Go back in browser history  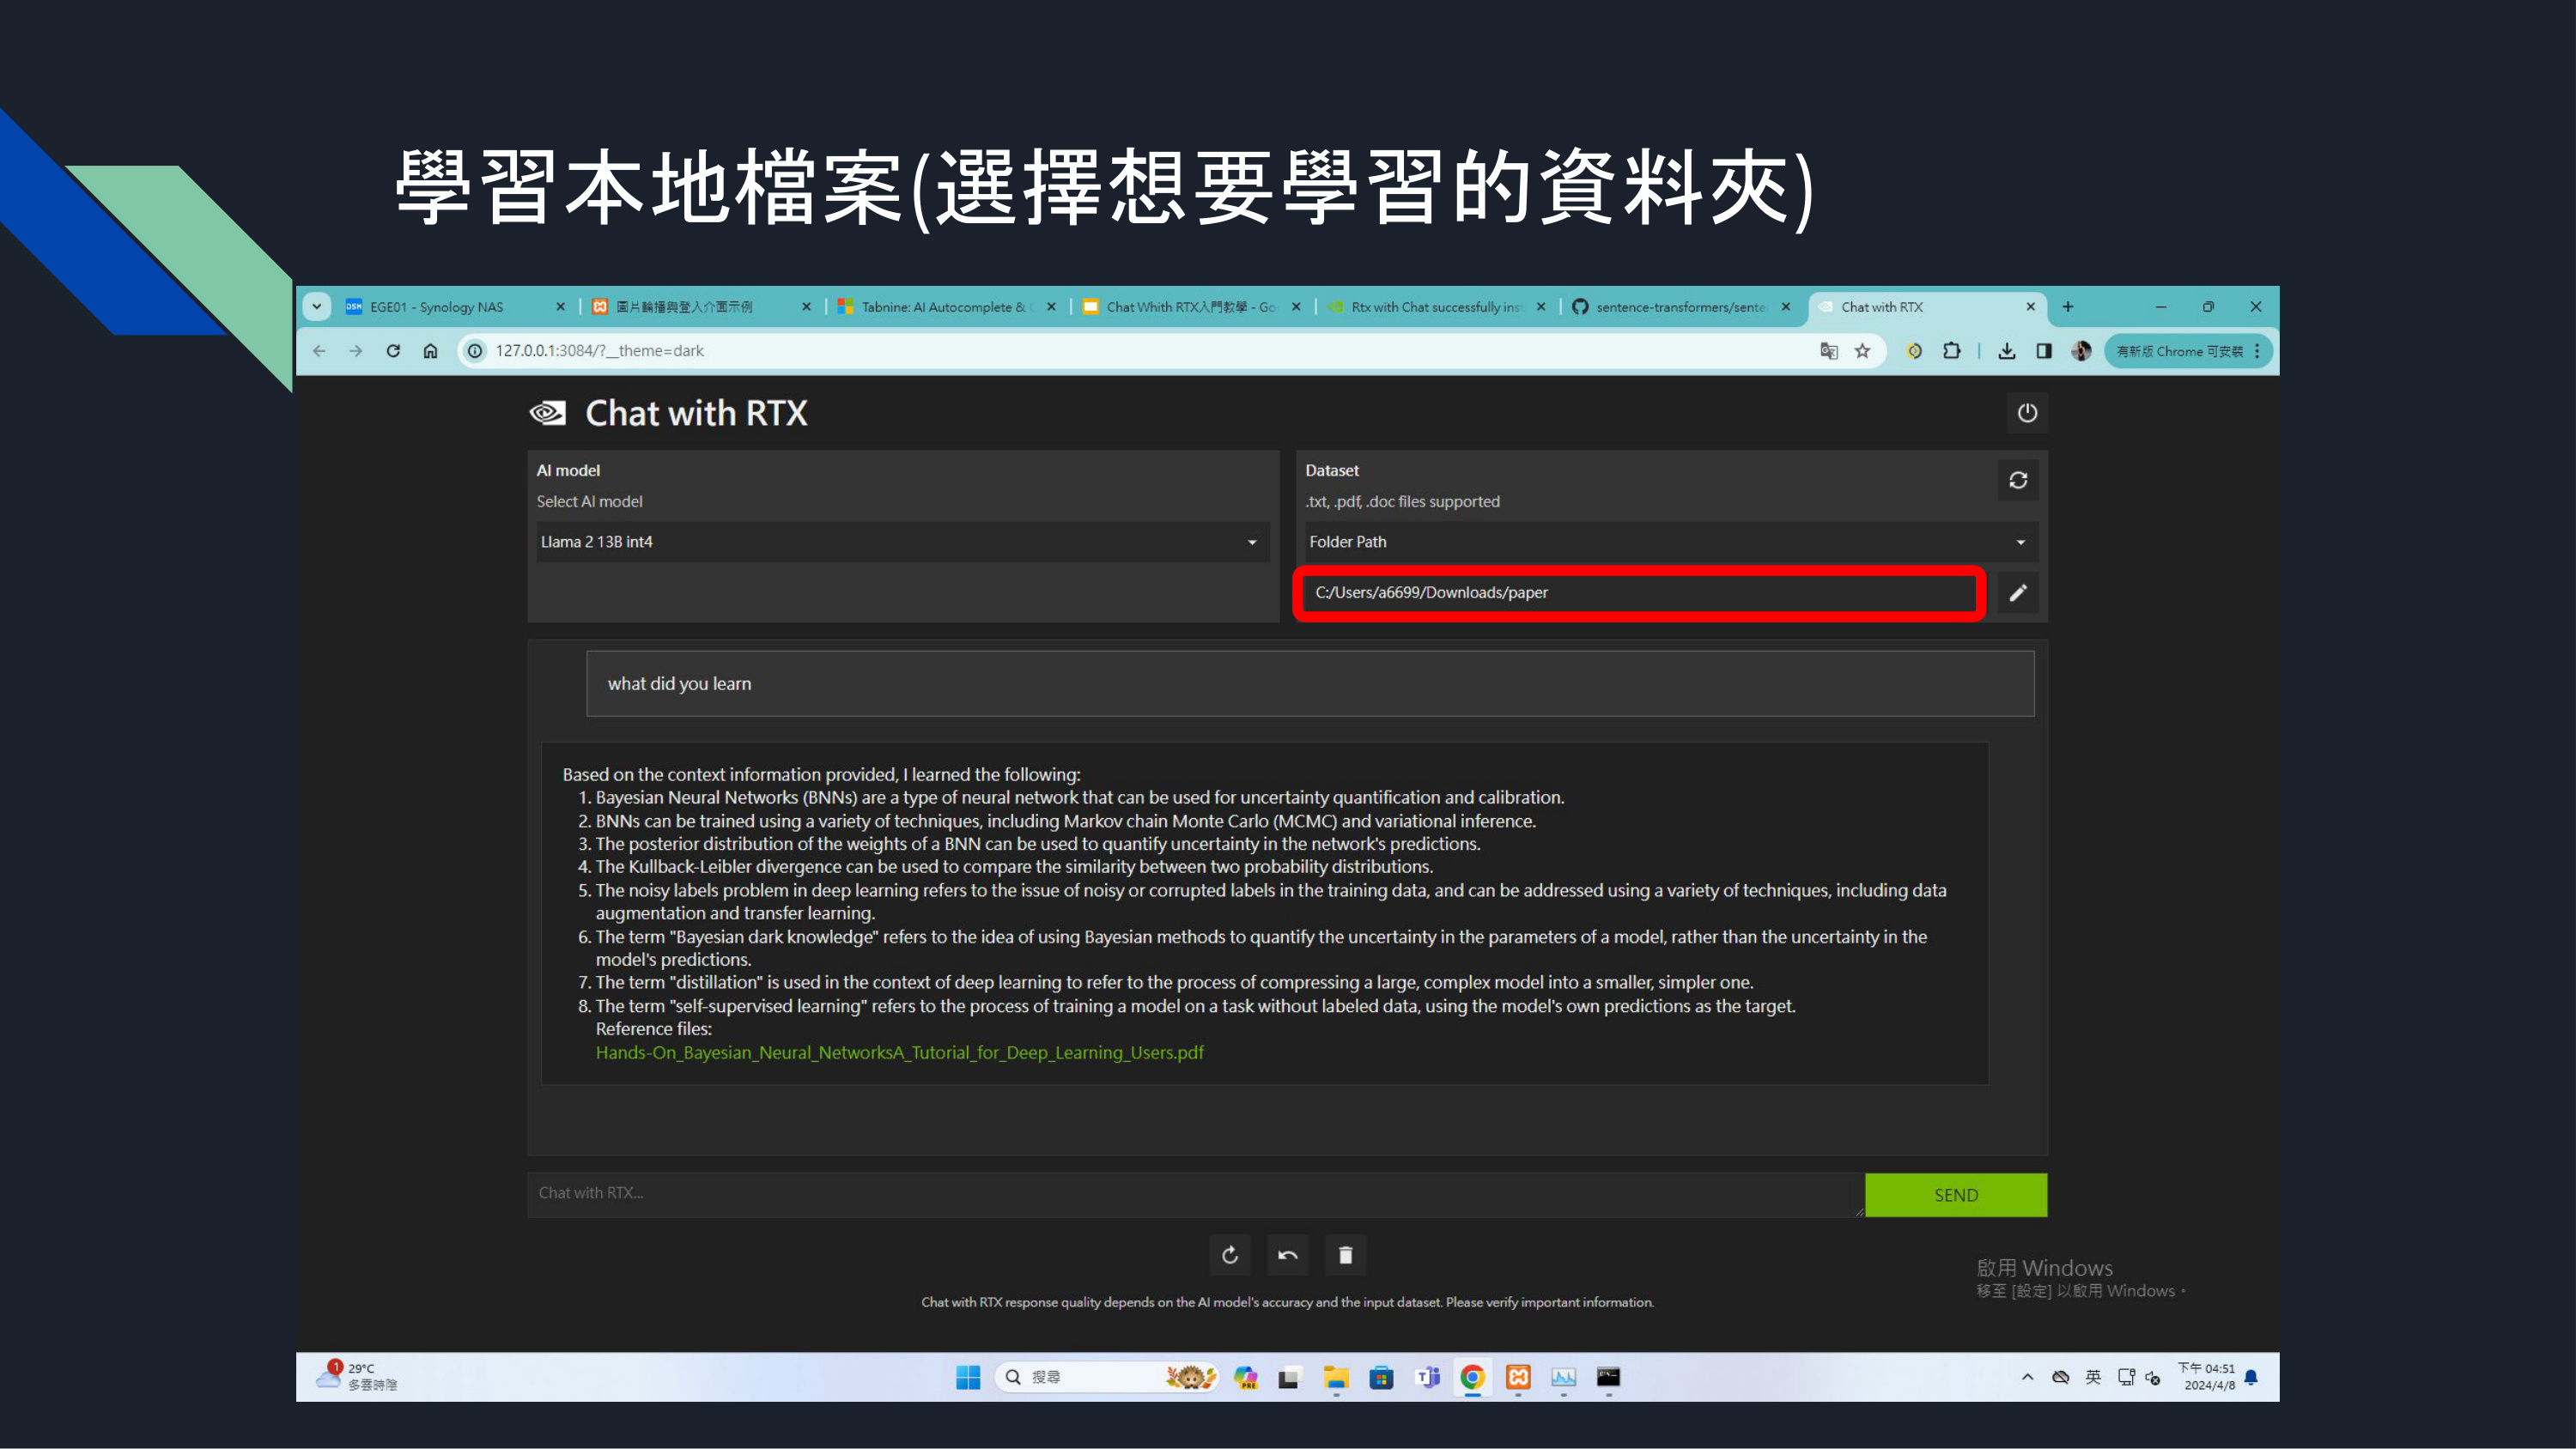tap(320, 351)
